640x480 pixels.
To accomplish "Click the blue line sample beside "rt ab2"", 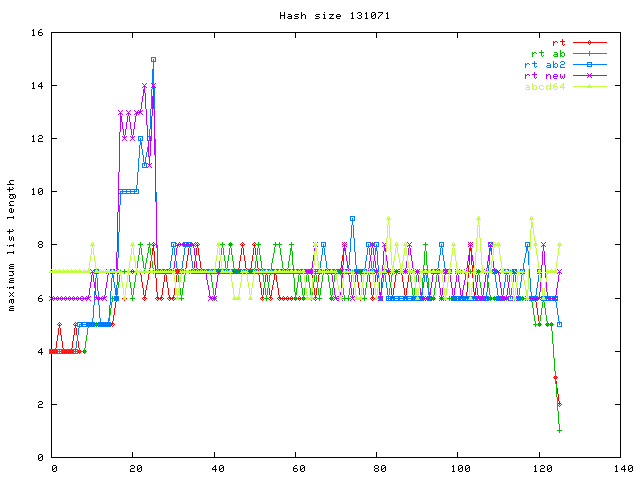I will [x=589, y=64].
